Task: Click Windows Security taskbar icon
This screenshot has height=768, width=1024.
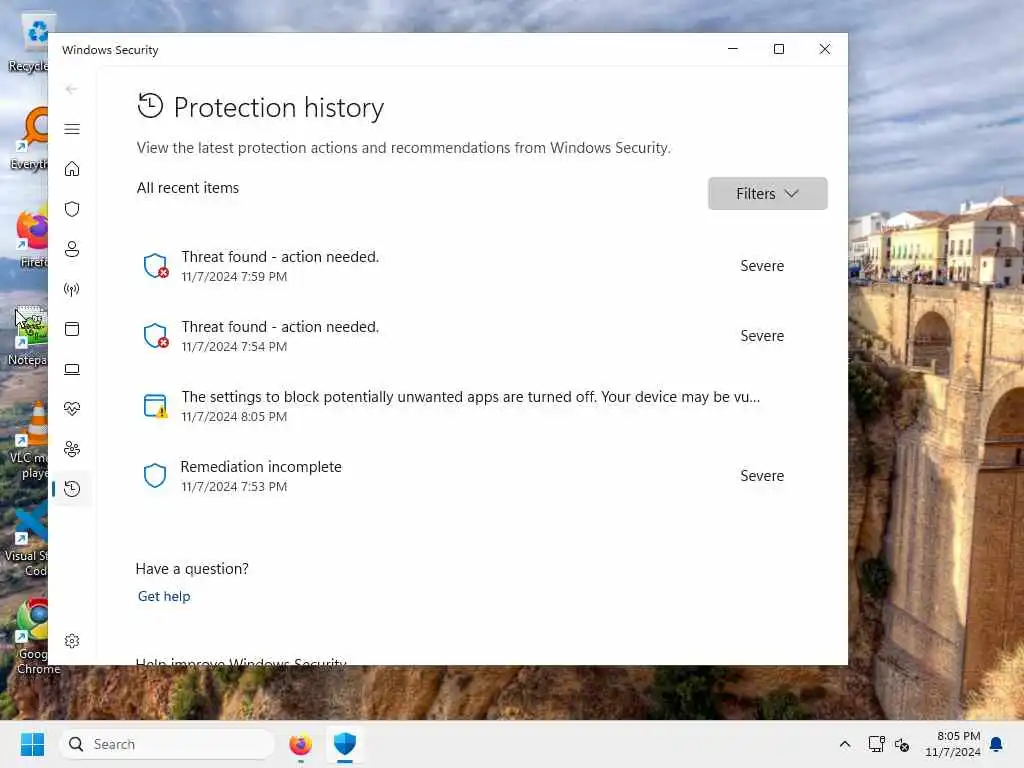Action: pos(345,744)
